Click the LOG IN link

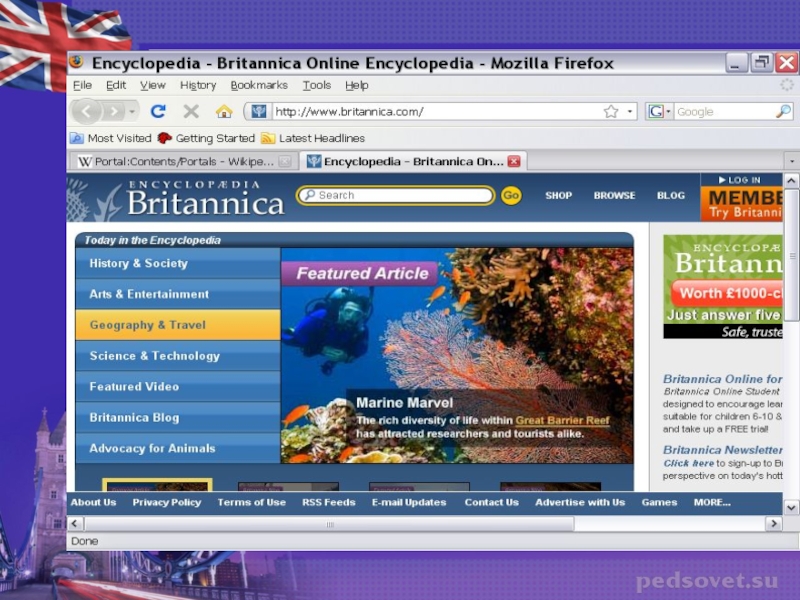(740, 180)
